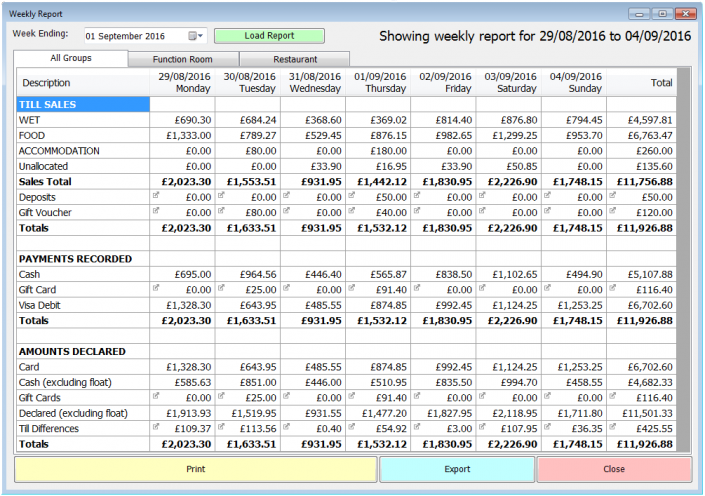Open Til Differences detail icon for Thursday
The image size is (705, 496).
[x=351, y=427]
